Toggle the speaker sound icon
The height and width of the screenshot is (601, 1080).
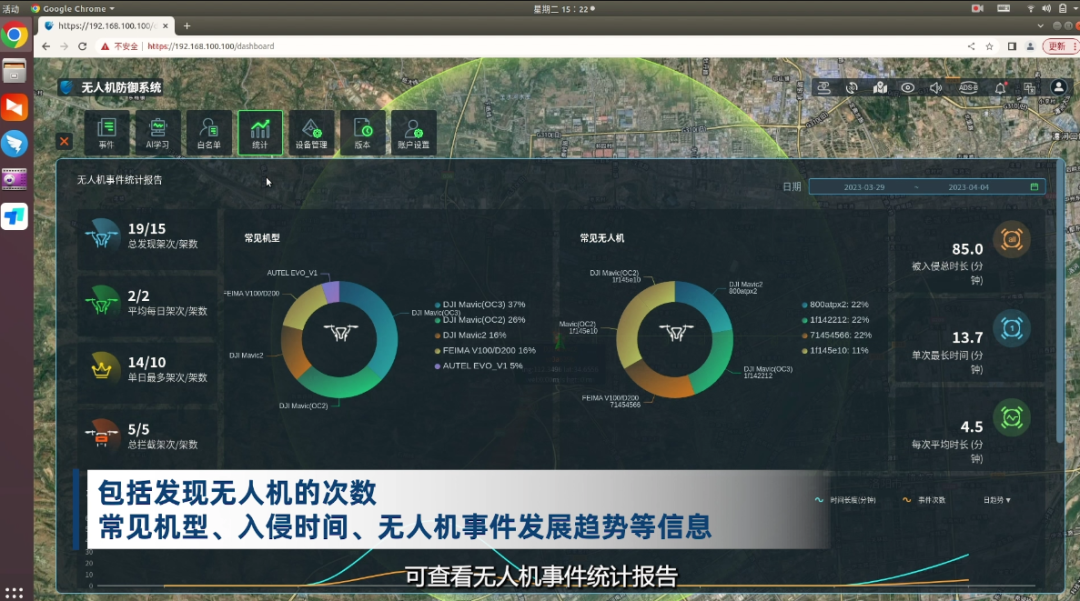(x=935, y=88)
